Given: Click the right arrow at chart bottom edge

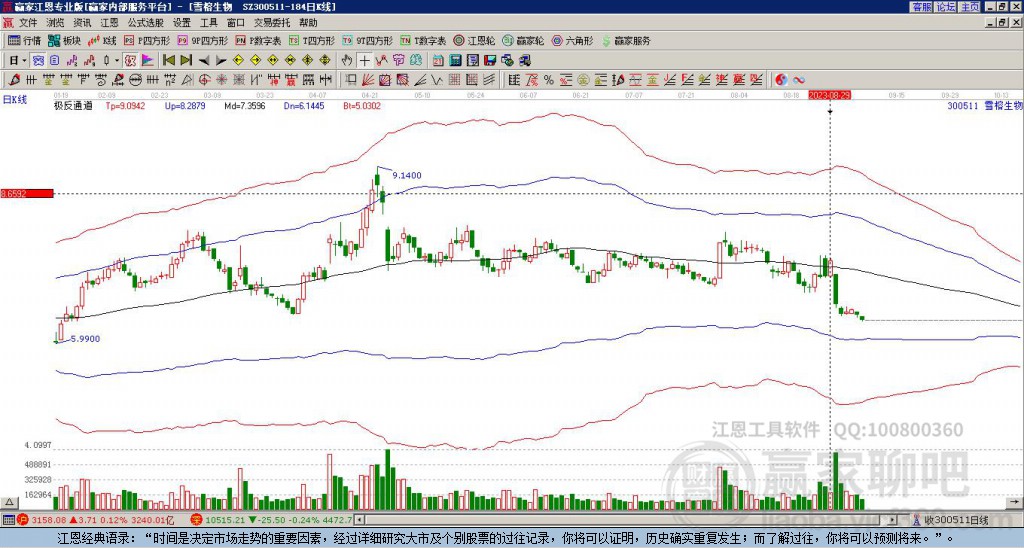Looking at the screenshot, I should coord(1016,502).
